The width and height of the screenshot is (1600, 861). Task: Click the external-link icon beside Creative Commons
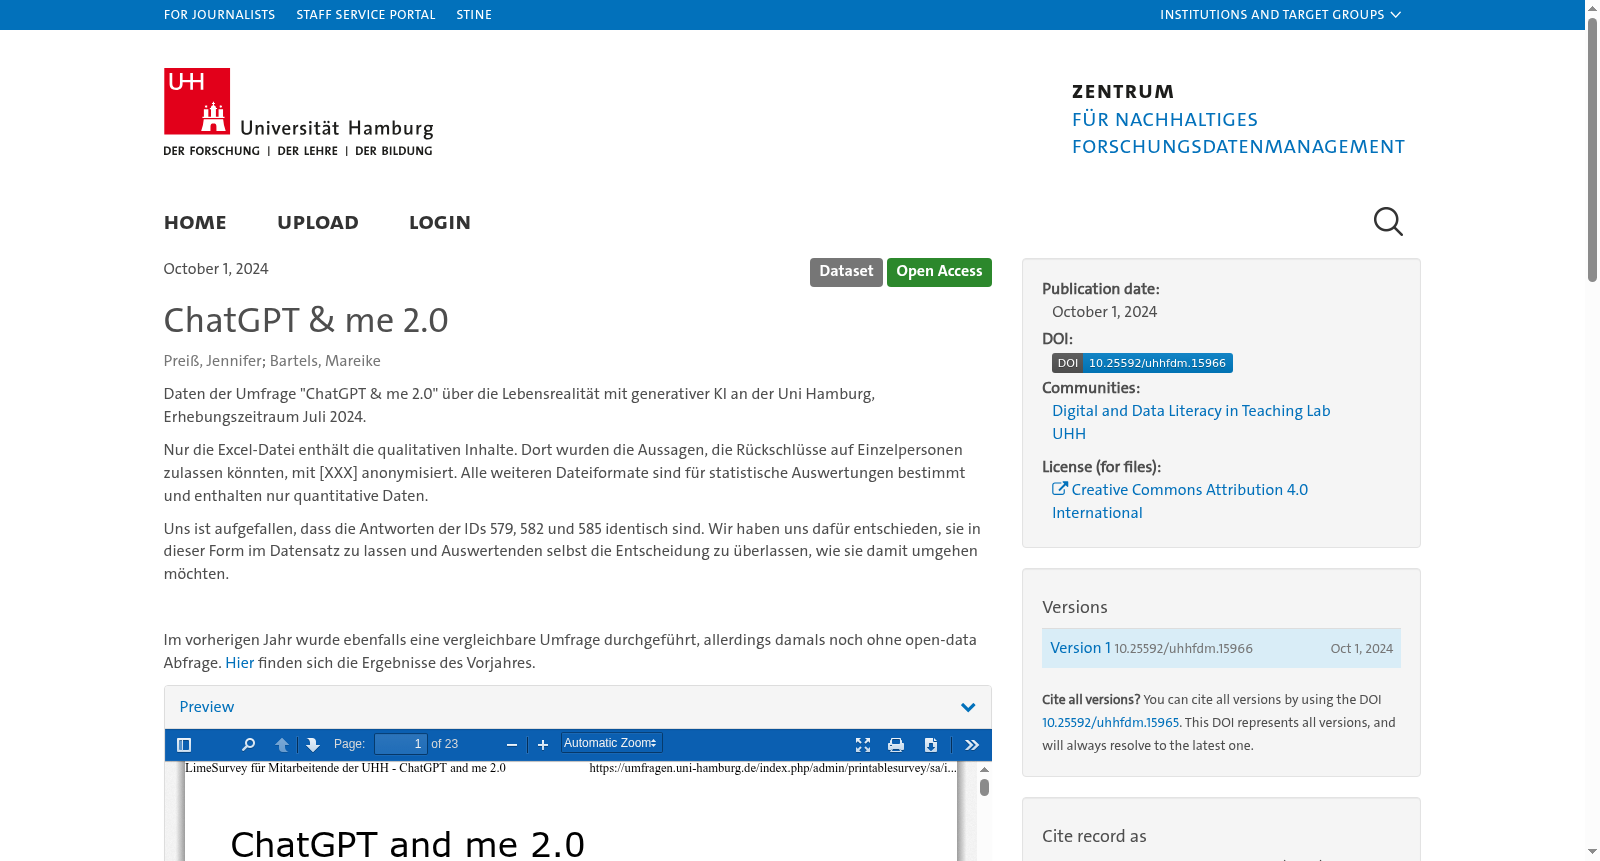coord(1060,489)
